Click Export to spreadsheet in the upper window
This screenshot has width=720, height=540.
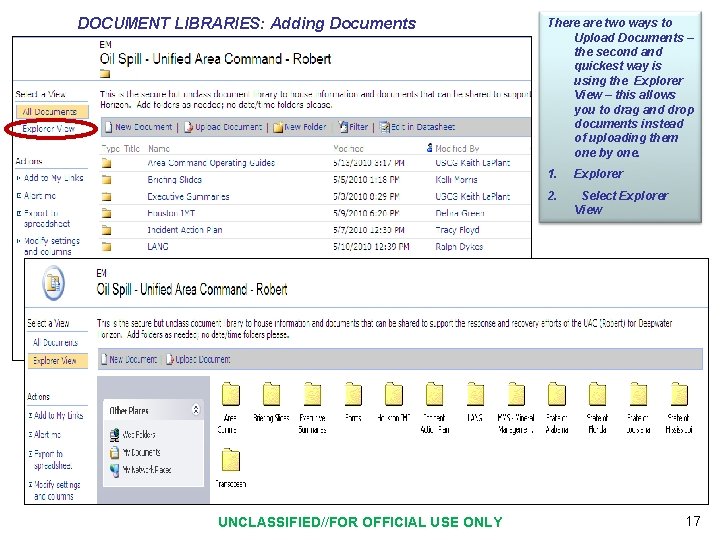(47, 219)
